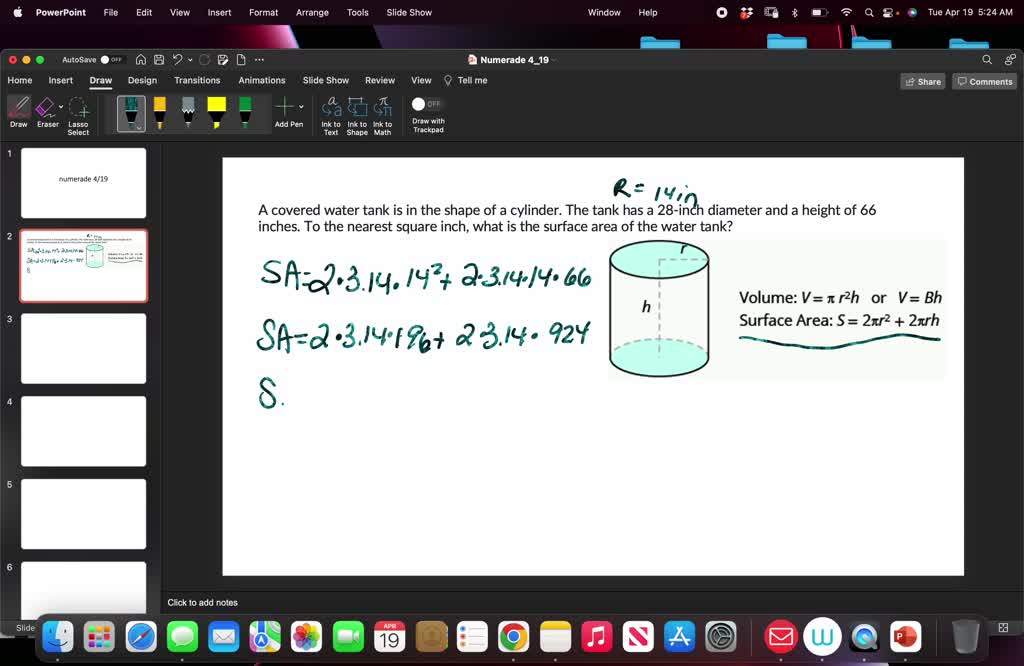Select the gray pencil in the pen gallery

(x=188, y=110)
